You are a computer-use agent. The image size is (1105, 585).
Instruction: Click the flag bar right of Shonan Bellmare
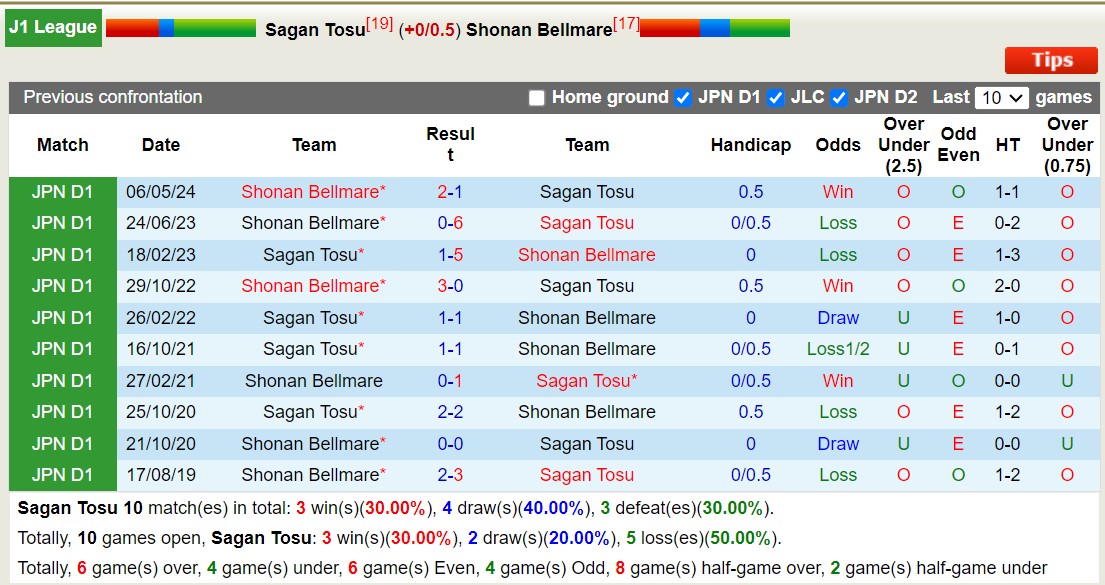pos(713,27)
